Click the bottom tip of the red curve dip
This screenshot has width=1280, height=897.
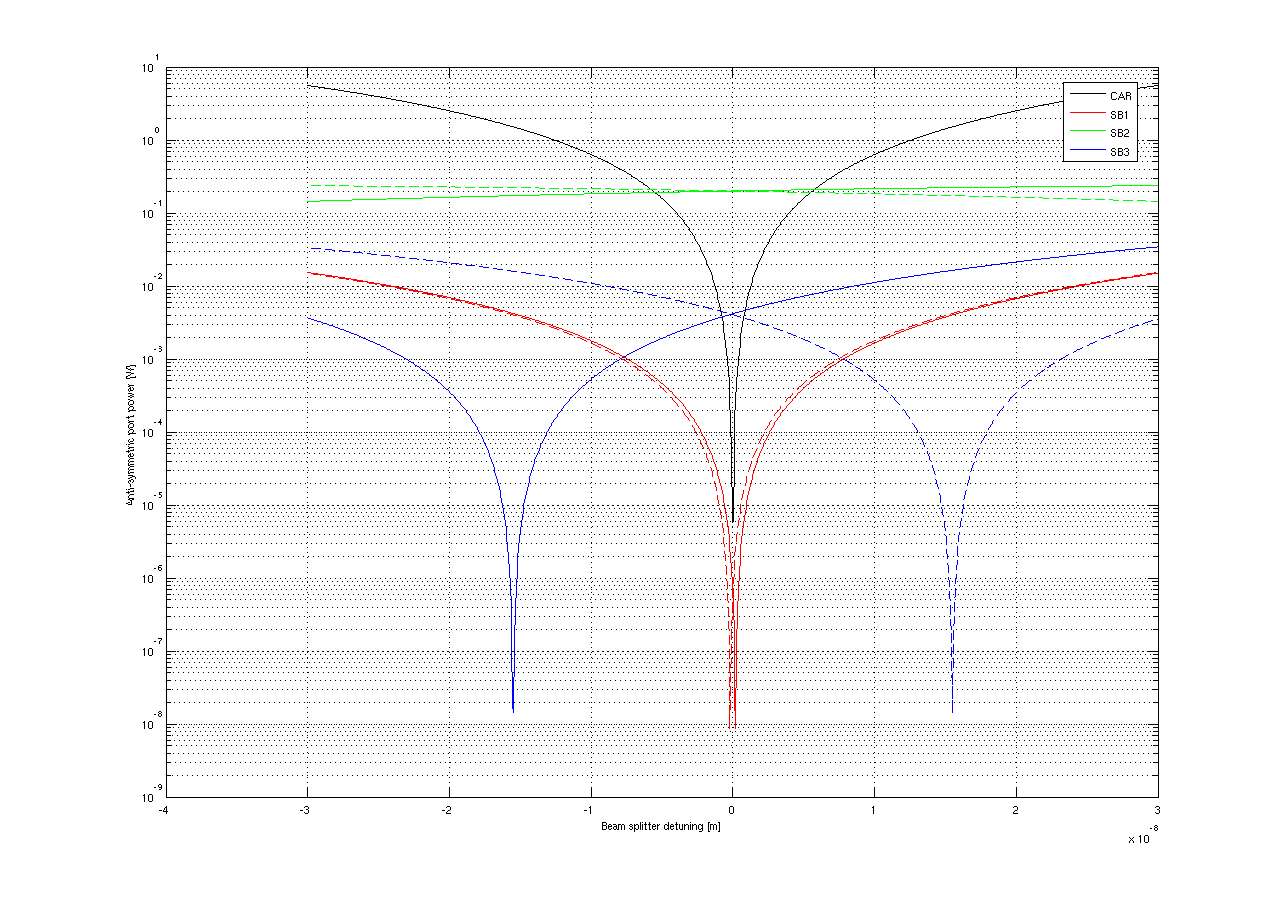pos(732,724)
